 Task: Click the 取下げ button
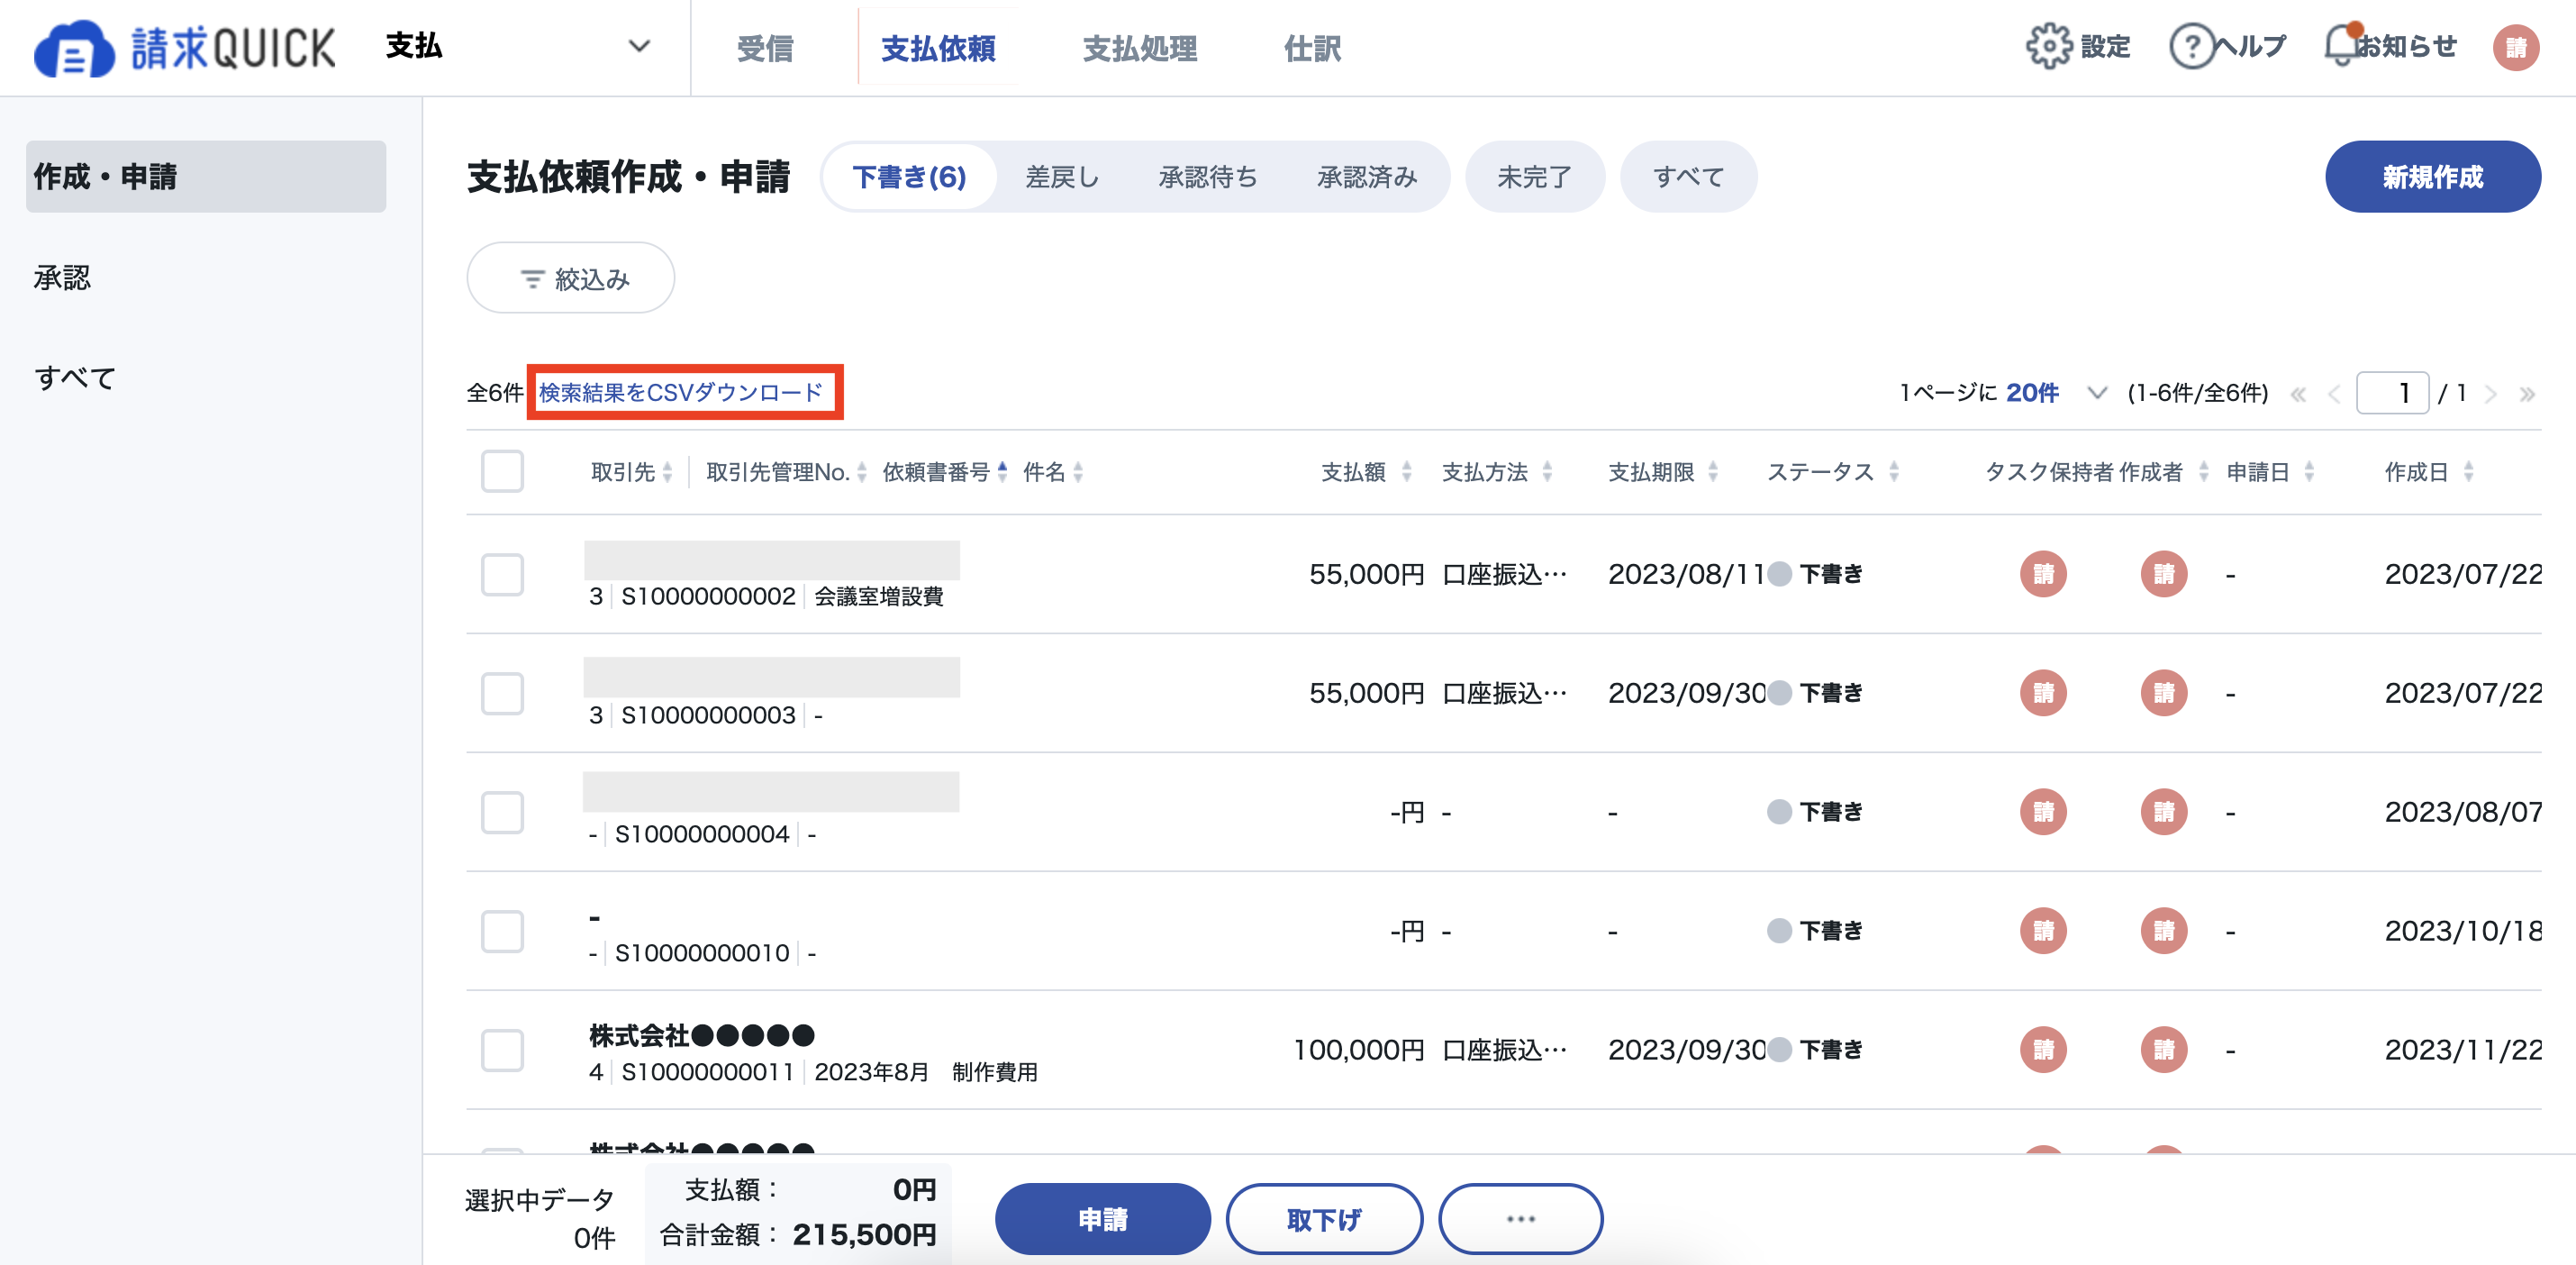[1324, 1219]
